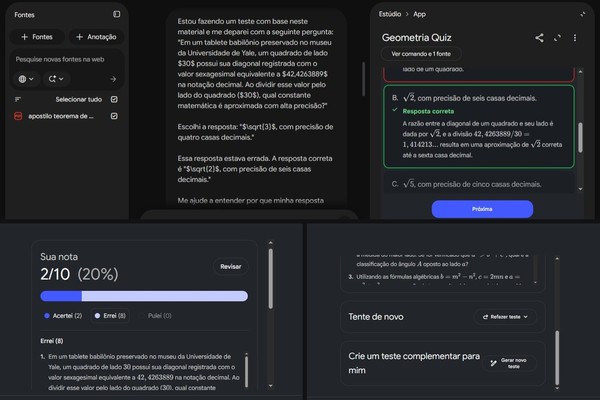The image size is (600, 400).
Task: Toggle the apostila teorema source checkbox
Action: (114, 116)
